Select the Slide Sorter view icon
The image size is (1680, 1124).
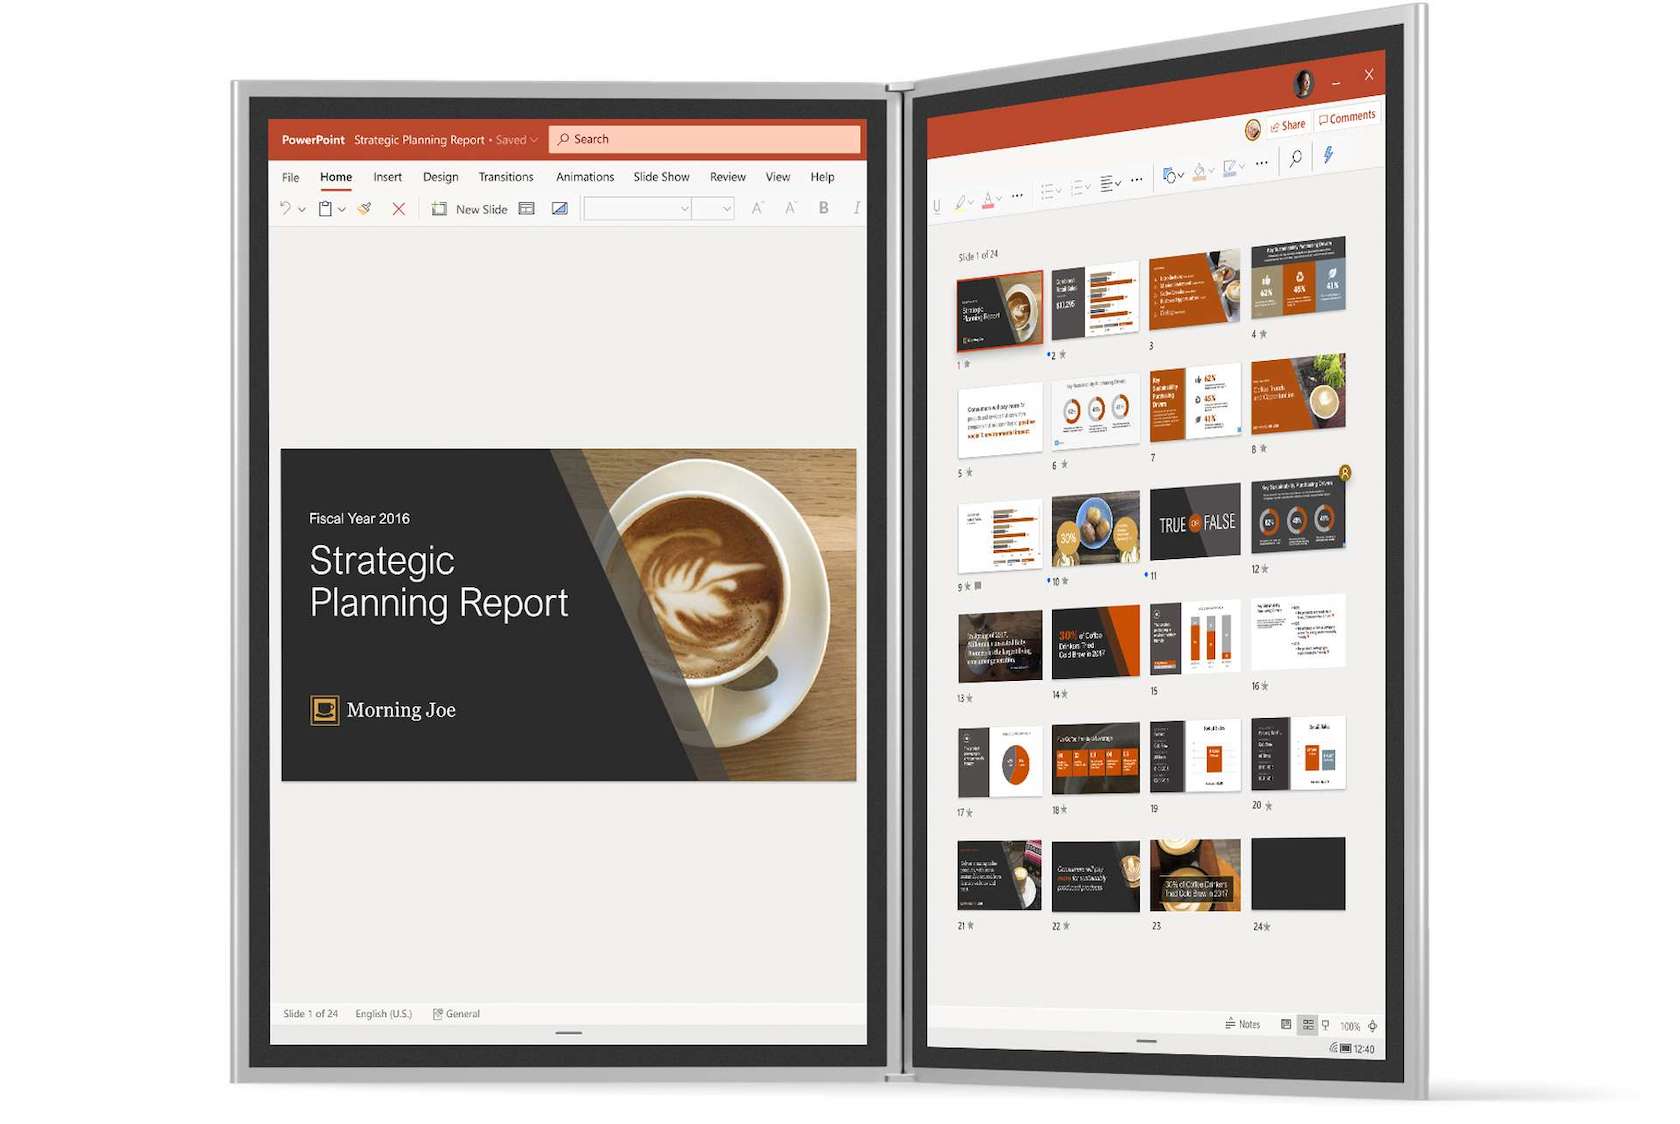1308,1025
